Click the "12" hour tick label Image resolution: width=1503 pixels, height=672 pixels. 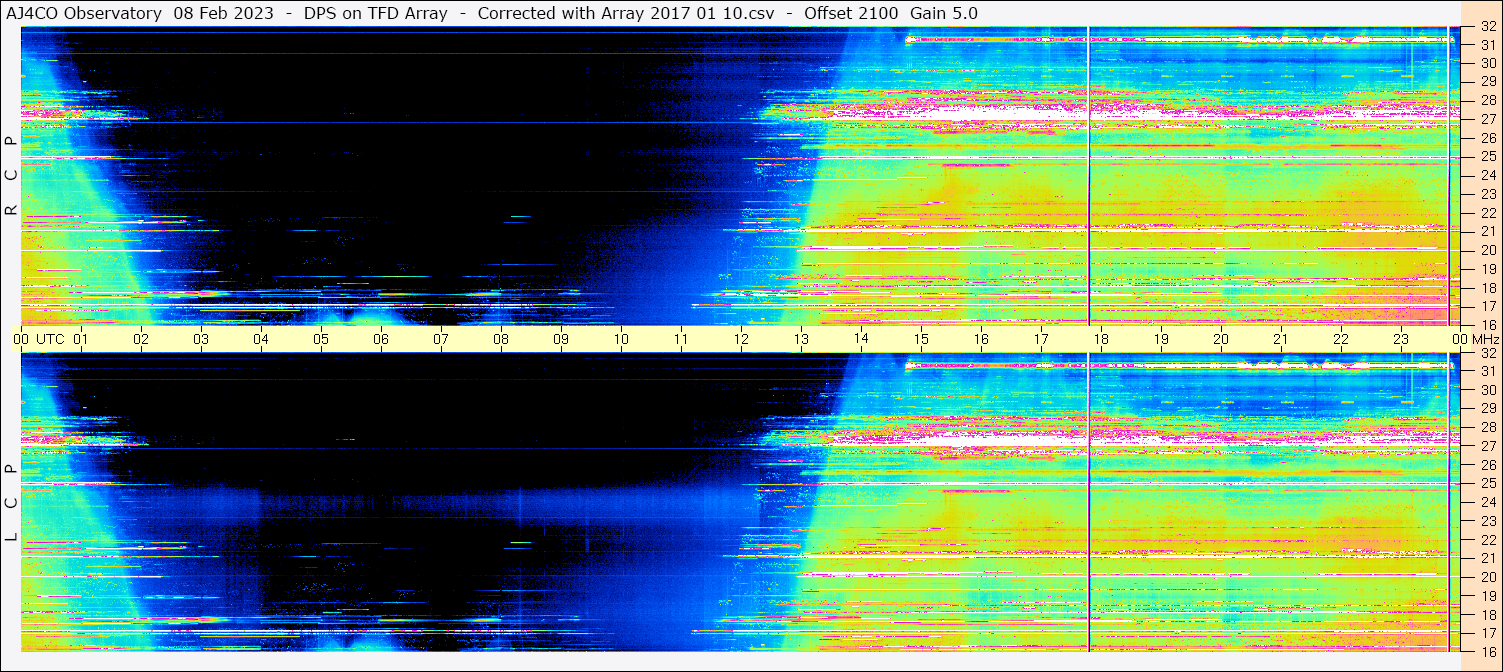(x=741, y=339)
